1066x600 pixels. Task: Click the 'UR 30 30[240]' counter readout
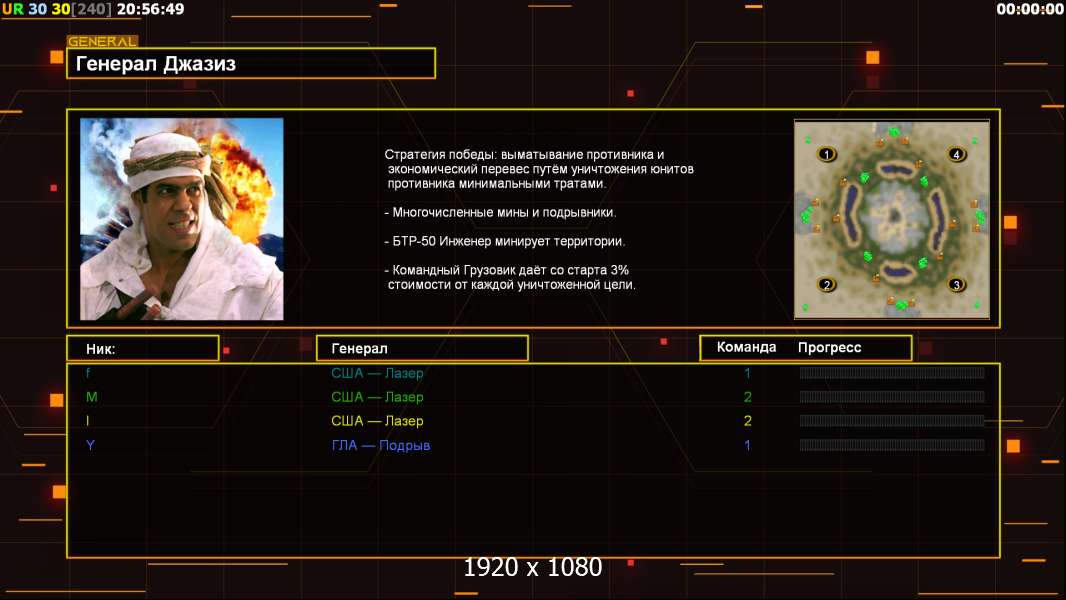(x=56, y=10)
